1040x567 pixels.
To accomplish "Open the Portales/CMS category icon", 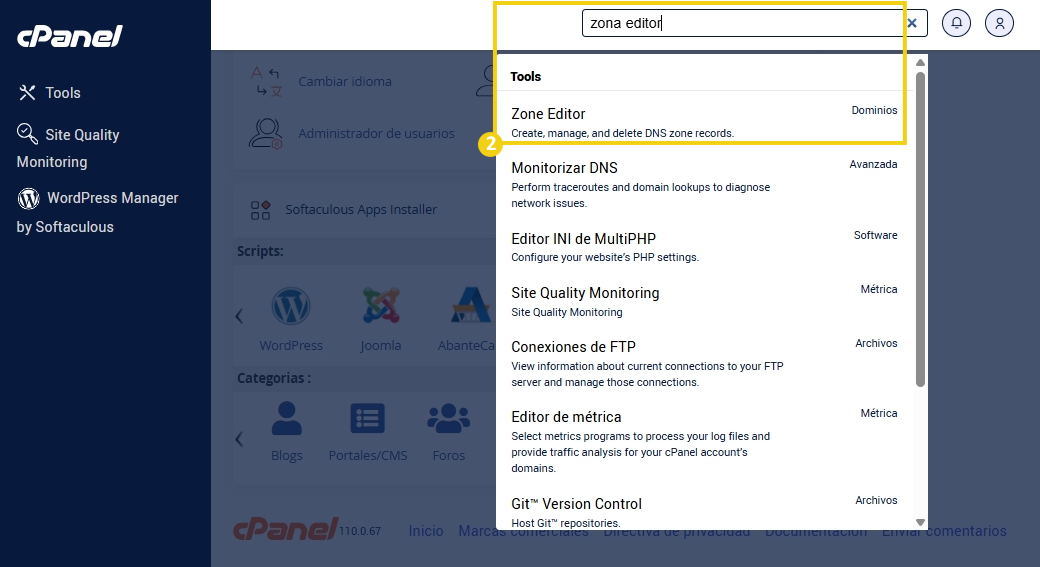I will pos(367,418).
